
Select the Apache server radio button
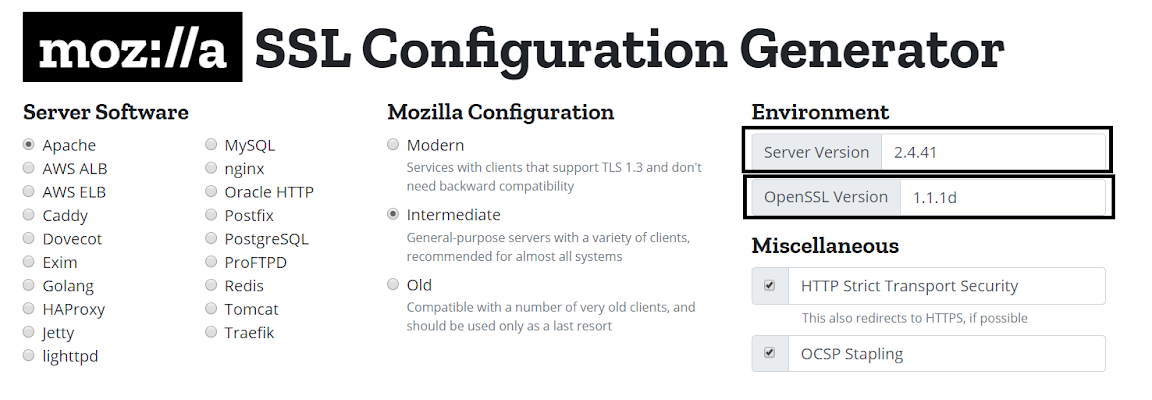point(29,145)
